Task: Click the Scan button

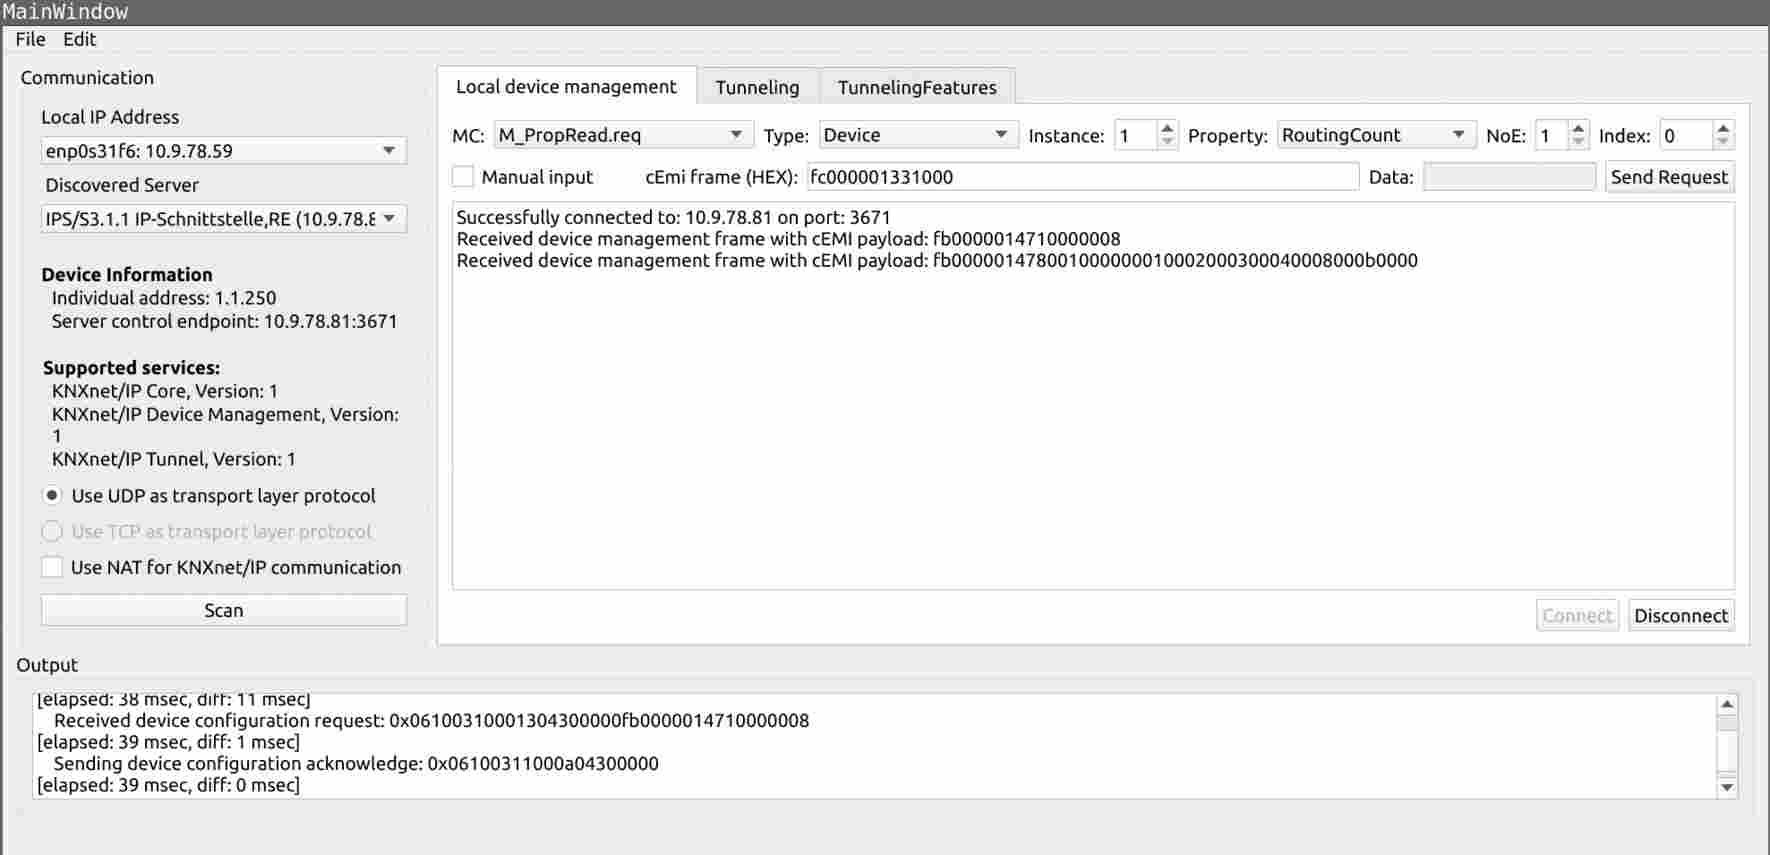Action: pyautogui.click(x=224, y=610)
